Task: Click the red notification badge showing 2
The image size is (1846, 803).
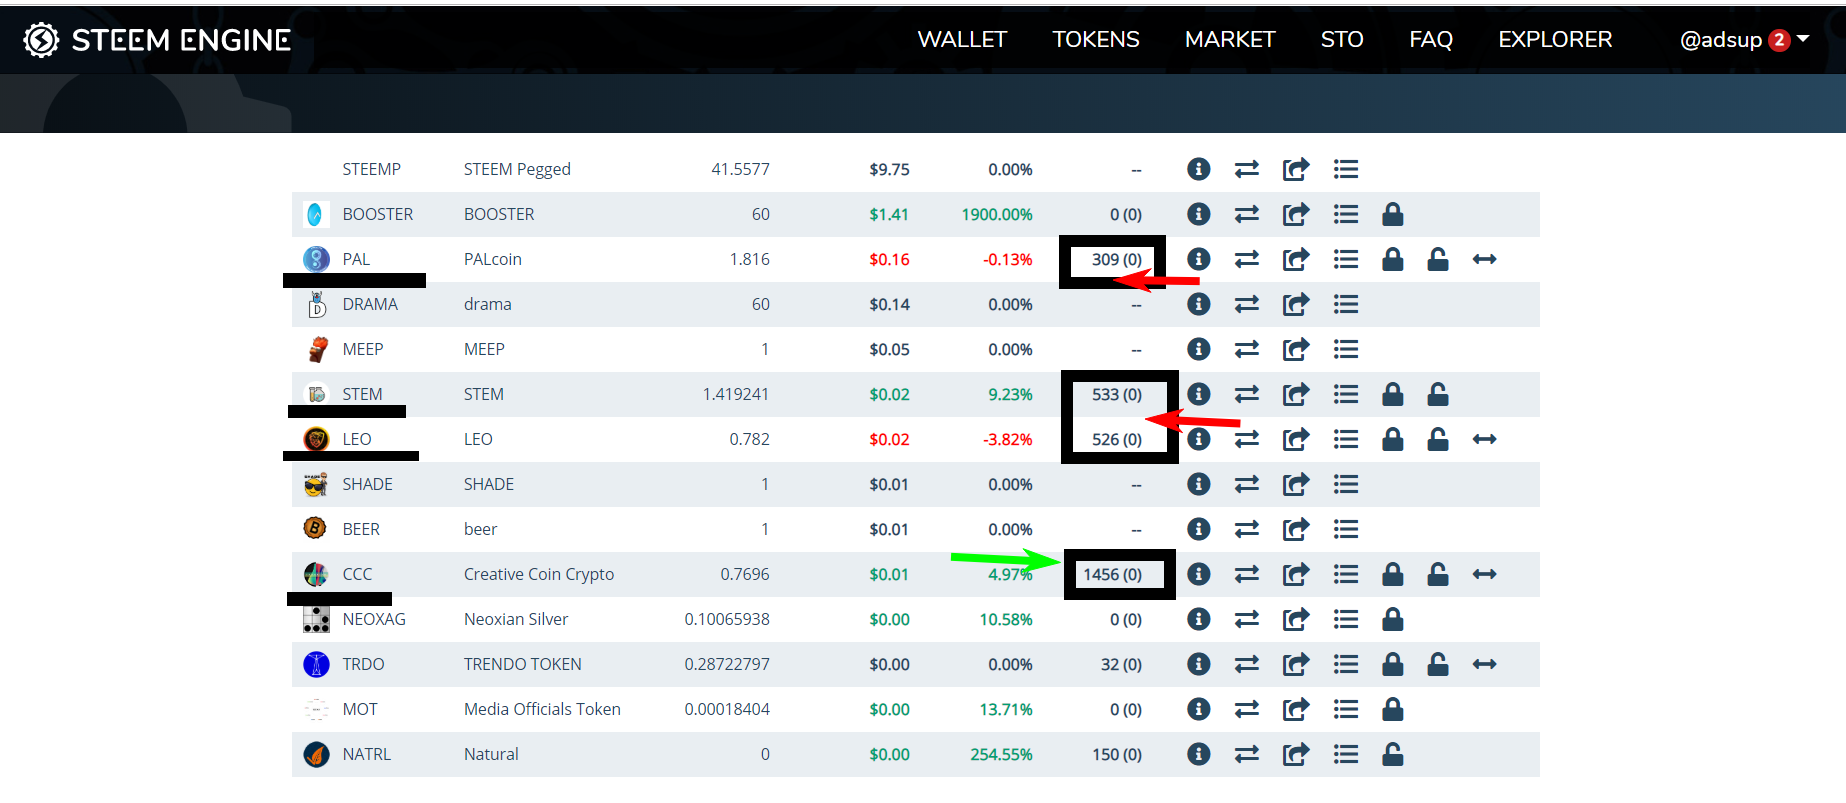Action: [1779, 40]
